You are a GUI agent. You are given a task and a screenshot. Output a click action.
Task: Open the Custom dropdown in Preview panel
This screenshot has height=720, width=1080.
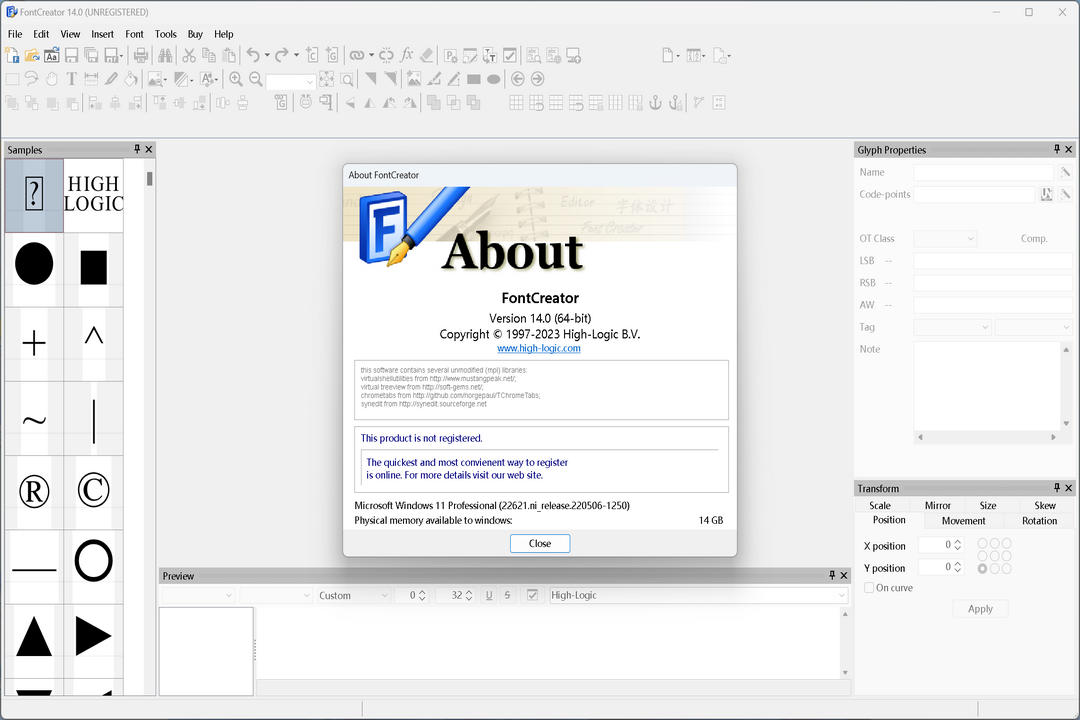coord(354,595)
